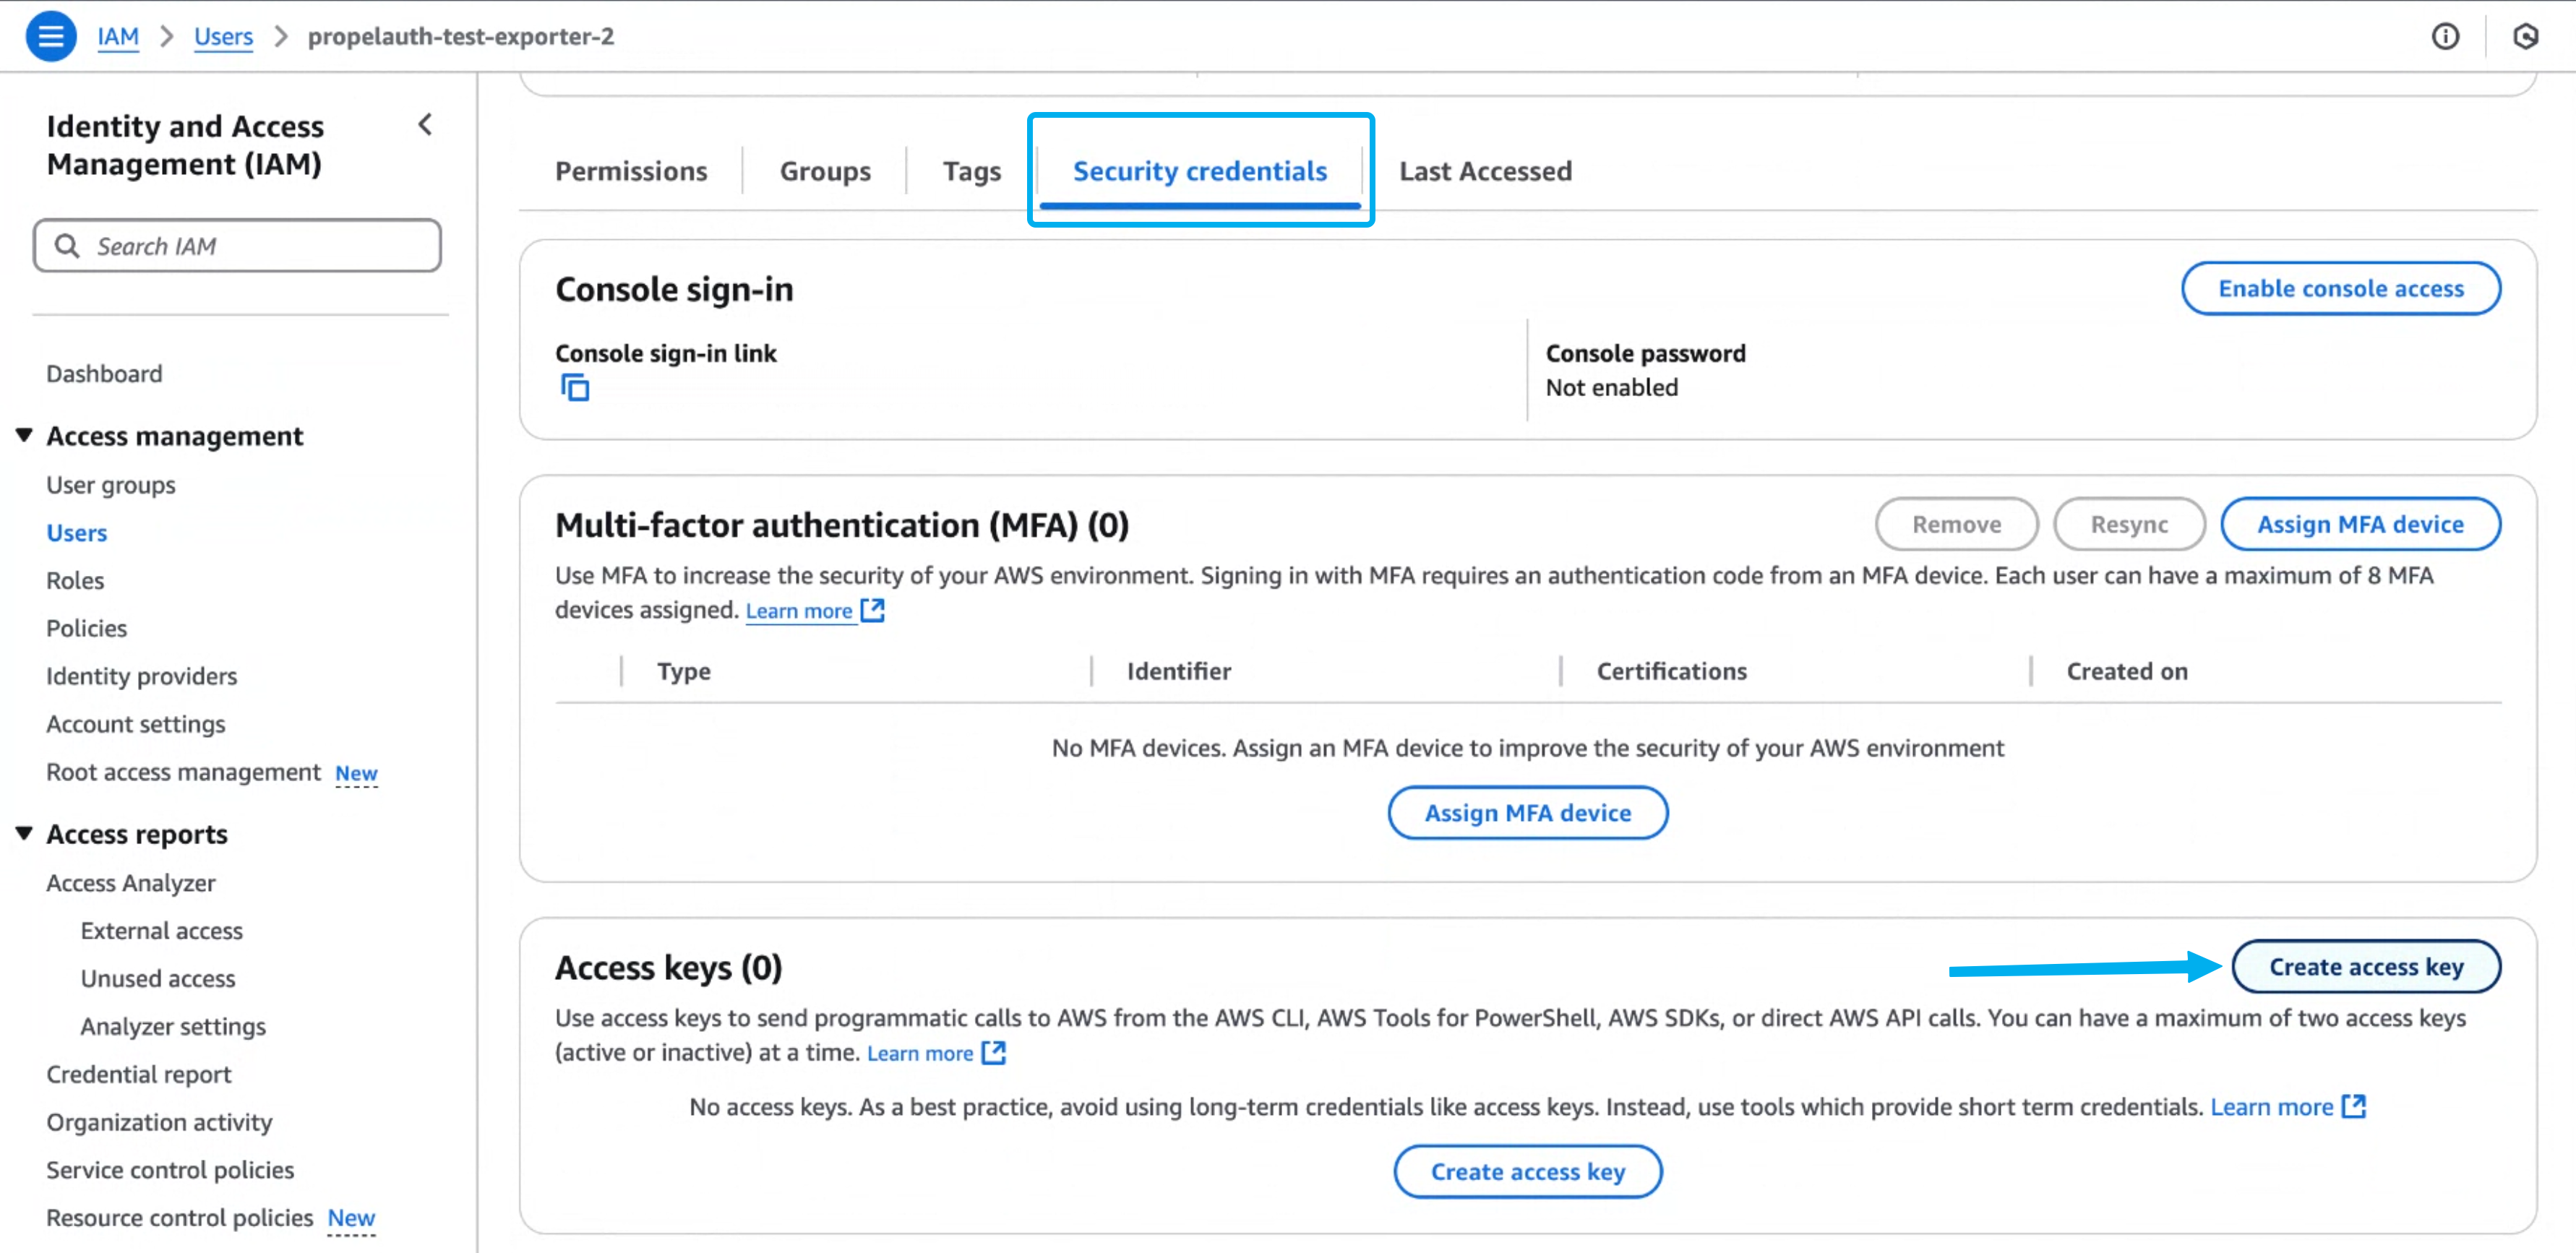Open the Last Accessed tab
Viewport: 2576px width, 1253px height.
click(x=1485, y=171)
